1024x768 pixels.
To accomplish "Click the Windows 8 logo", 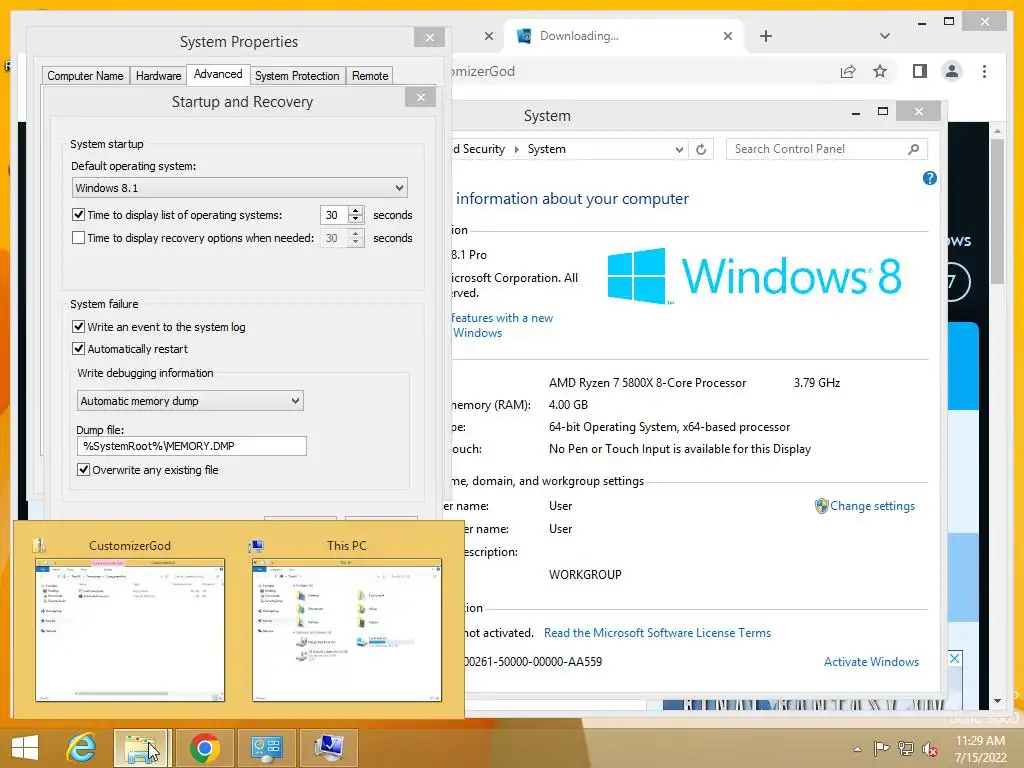I will (x=754, y=276).
